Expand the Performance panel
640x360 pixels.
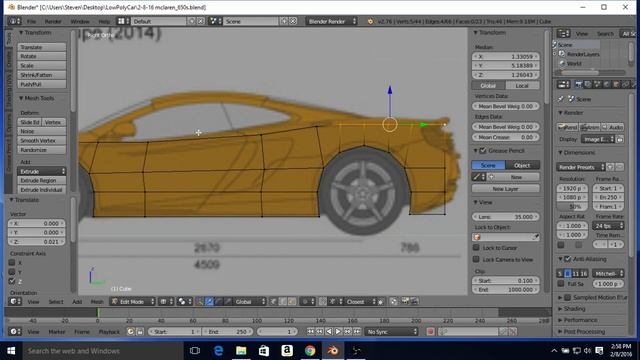580,320
